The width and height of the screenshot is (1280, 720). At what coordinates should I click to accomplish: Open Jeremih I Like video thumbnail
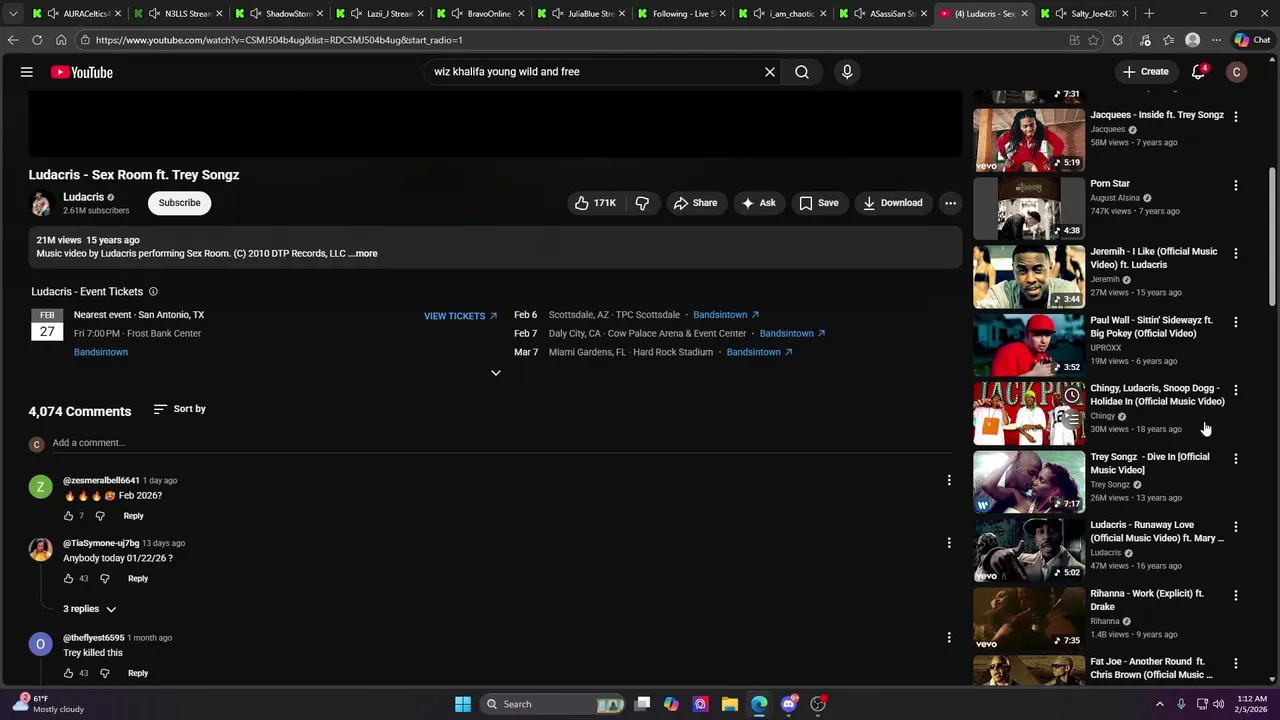pos(1029,277)
